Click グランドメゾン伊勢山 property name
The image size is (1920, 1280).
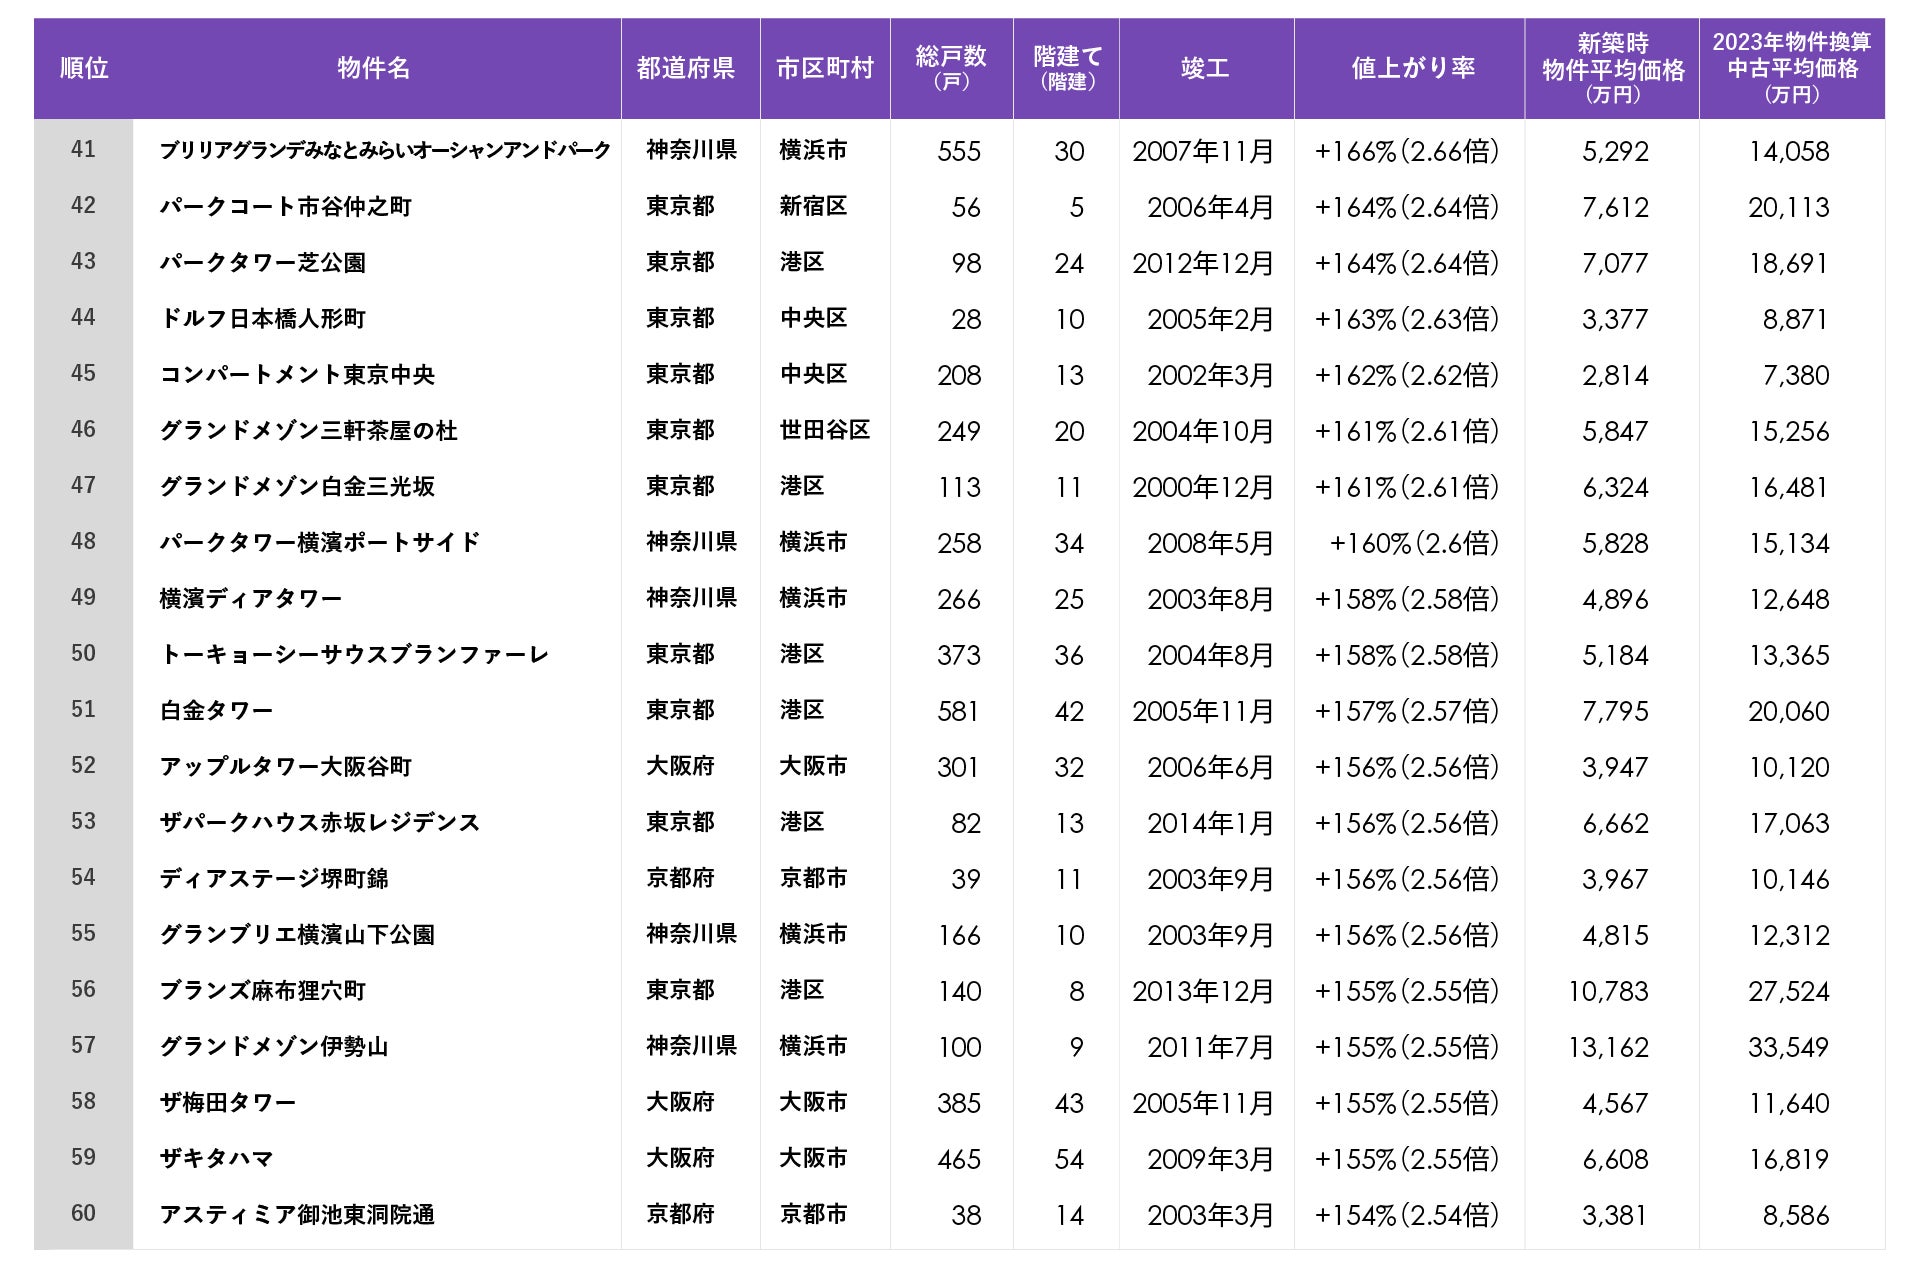(273, 1047)
